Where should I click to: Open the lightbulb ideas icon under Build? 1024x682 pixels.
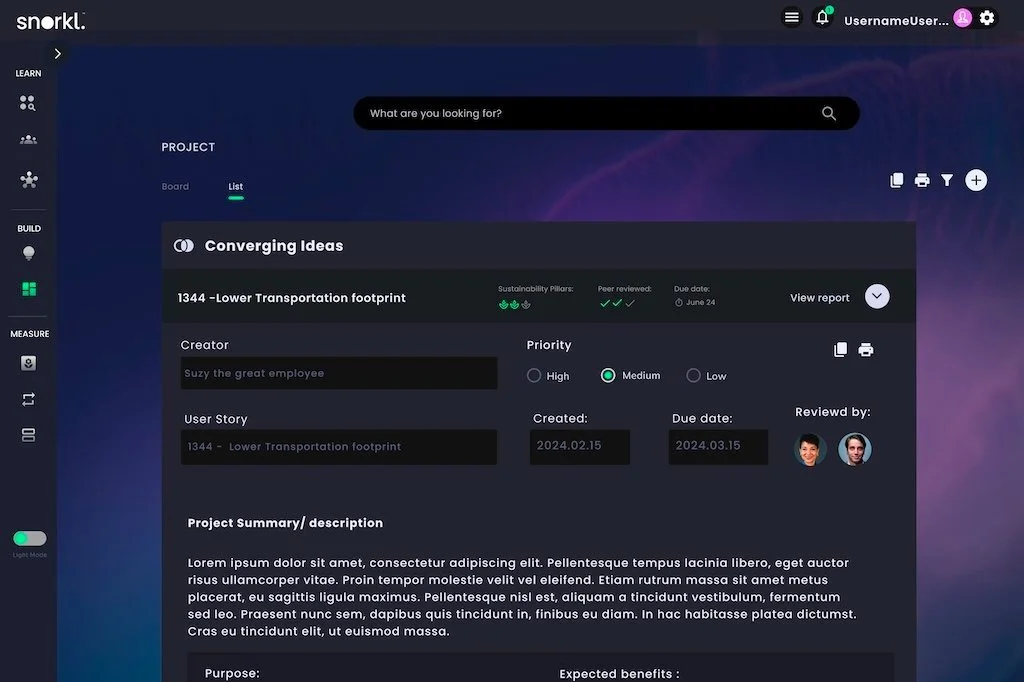29,253
